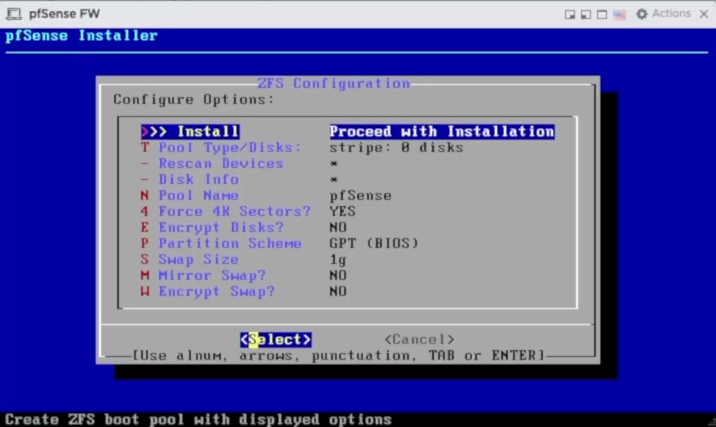The image size is (716, 427).
Task: Select Pool Name option
Action: [x=190, y=195]
